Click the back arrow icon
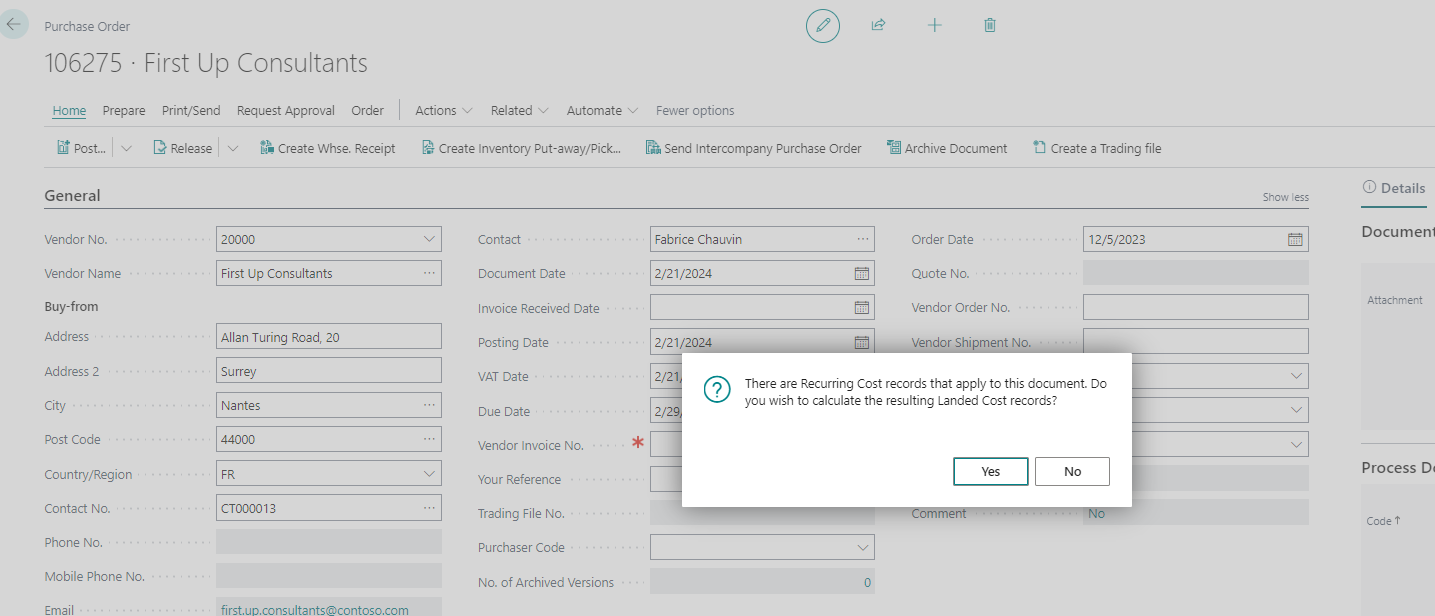The image size is (1435, 616). click(13, 24)
